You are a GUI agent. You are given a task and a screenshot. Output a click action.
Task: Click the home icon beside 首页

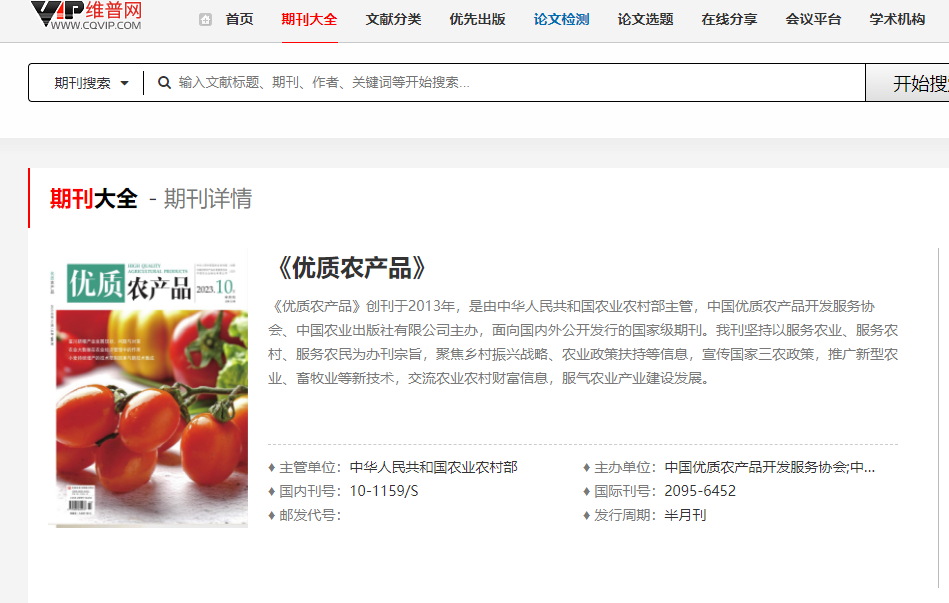point(205,19)
